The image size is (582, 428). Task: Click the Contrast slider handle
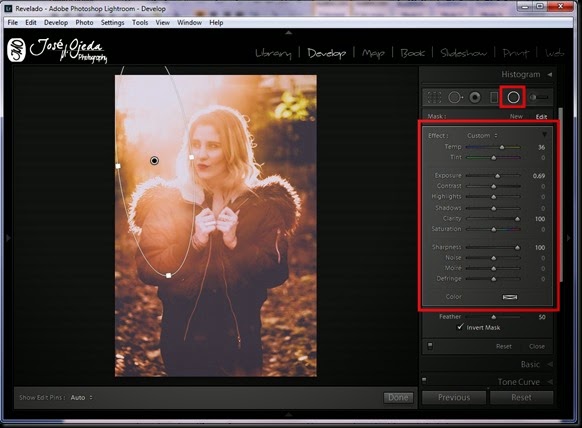(x=494, y=186)
